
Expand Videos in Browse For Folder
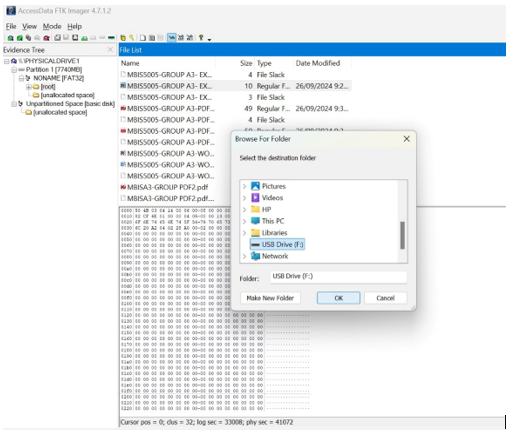[x=244, y=198]
